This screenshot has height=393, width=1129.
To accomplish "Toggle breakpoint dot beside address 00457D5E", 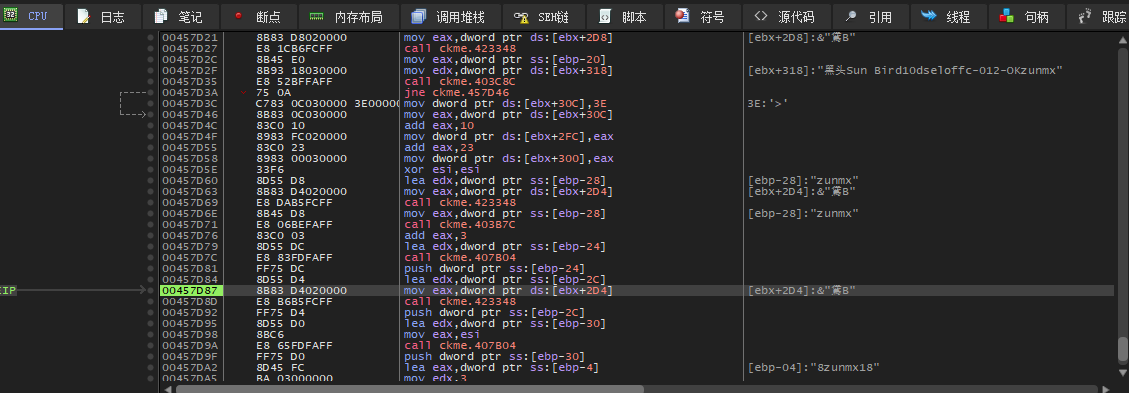I will (150, 169).
